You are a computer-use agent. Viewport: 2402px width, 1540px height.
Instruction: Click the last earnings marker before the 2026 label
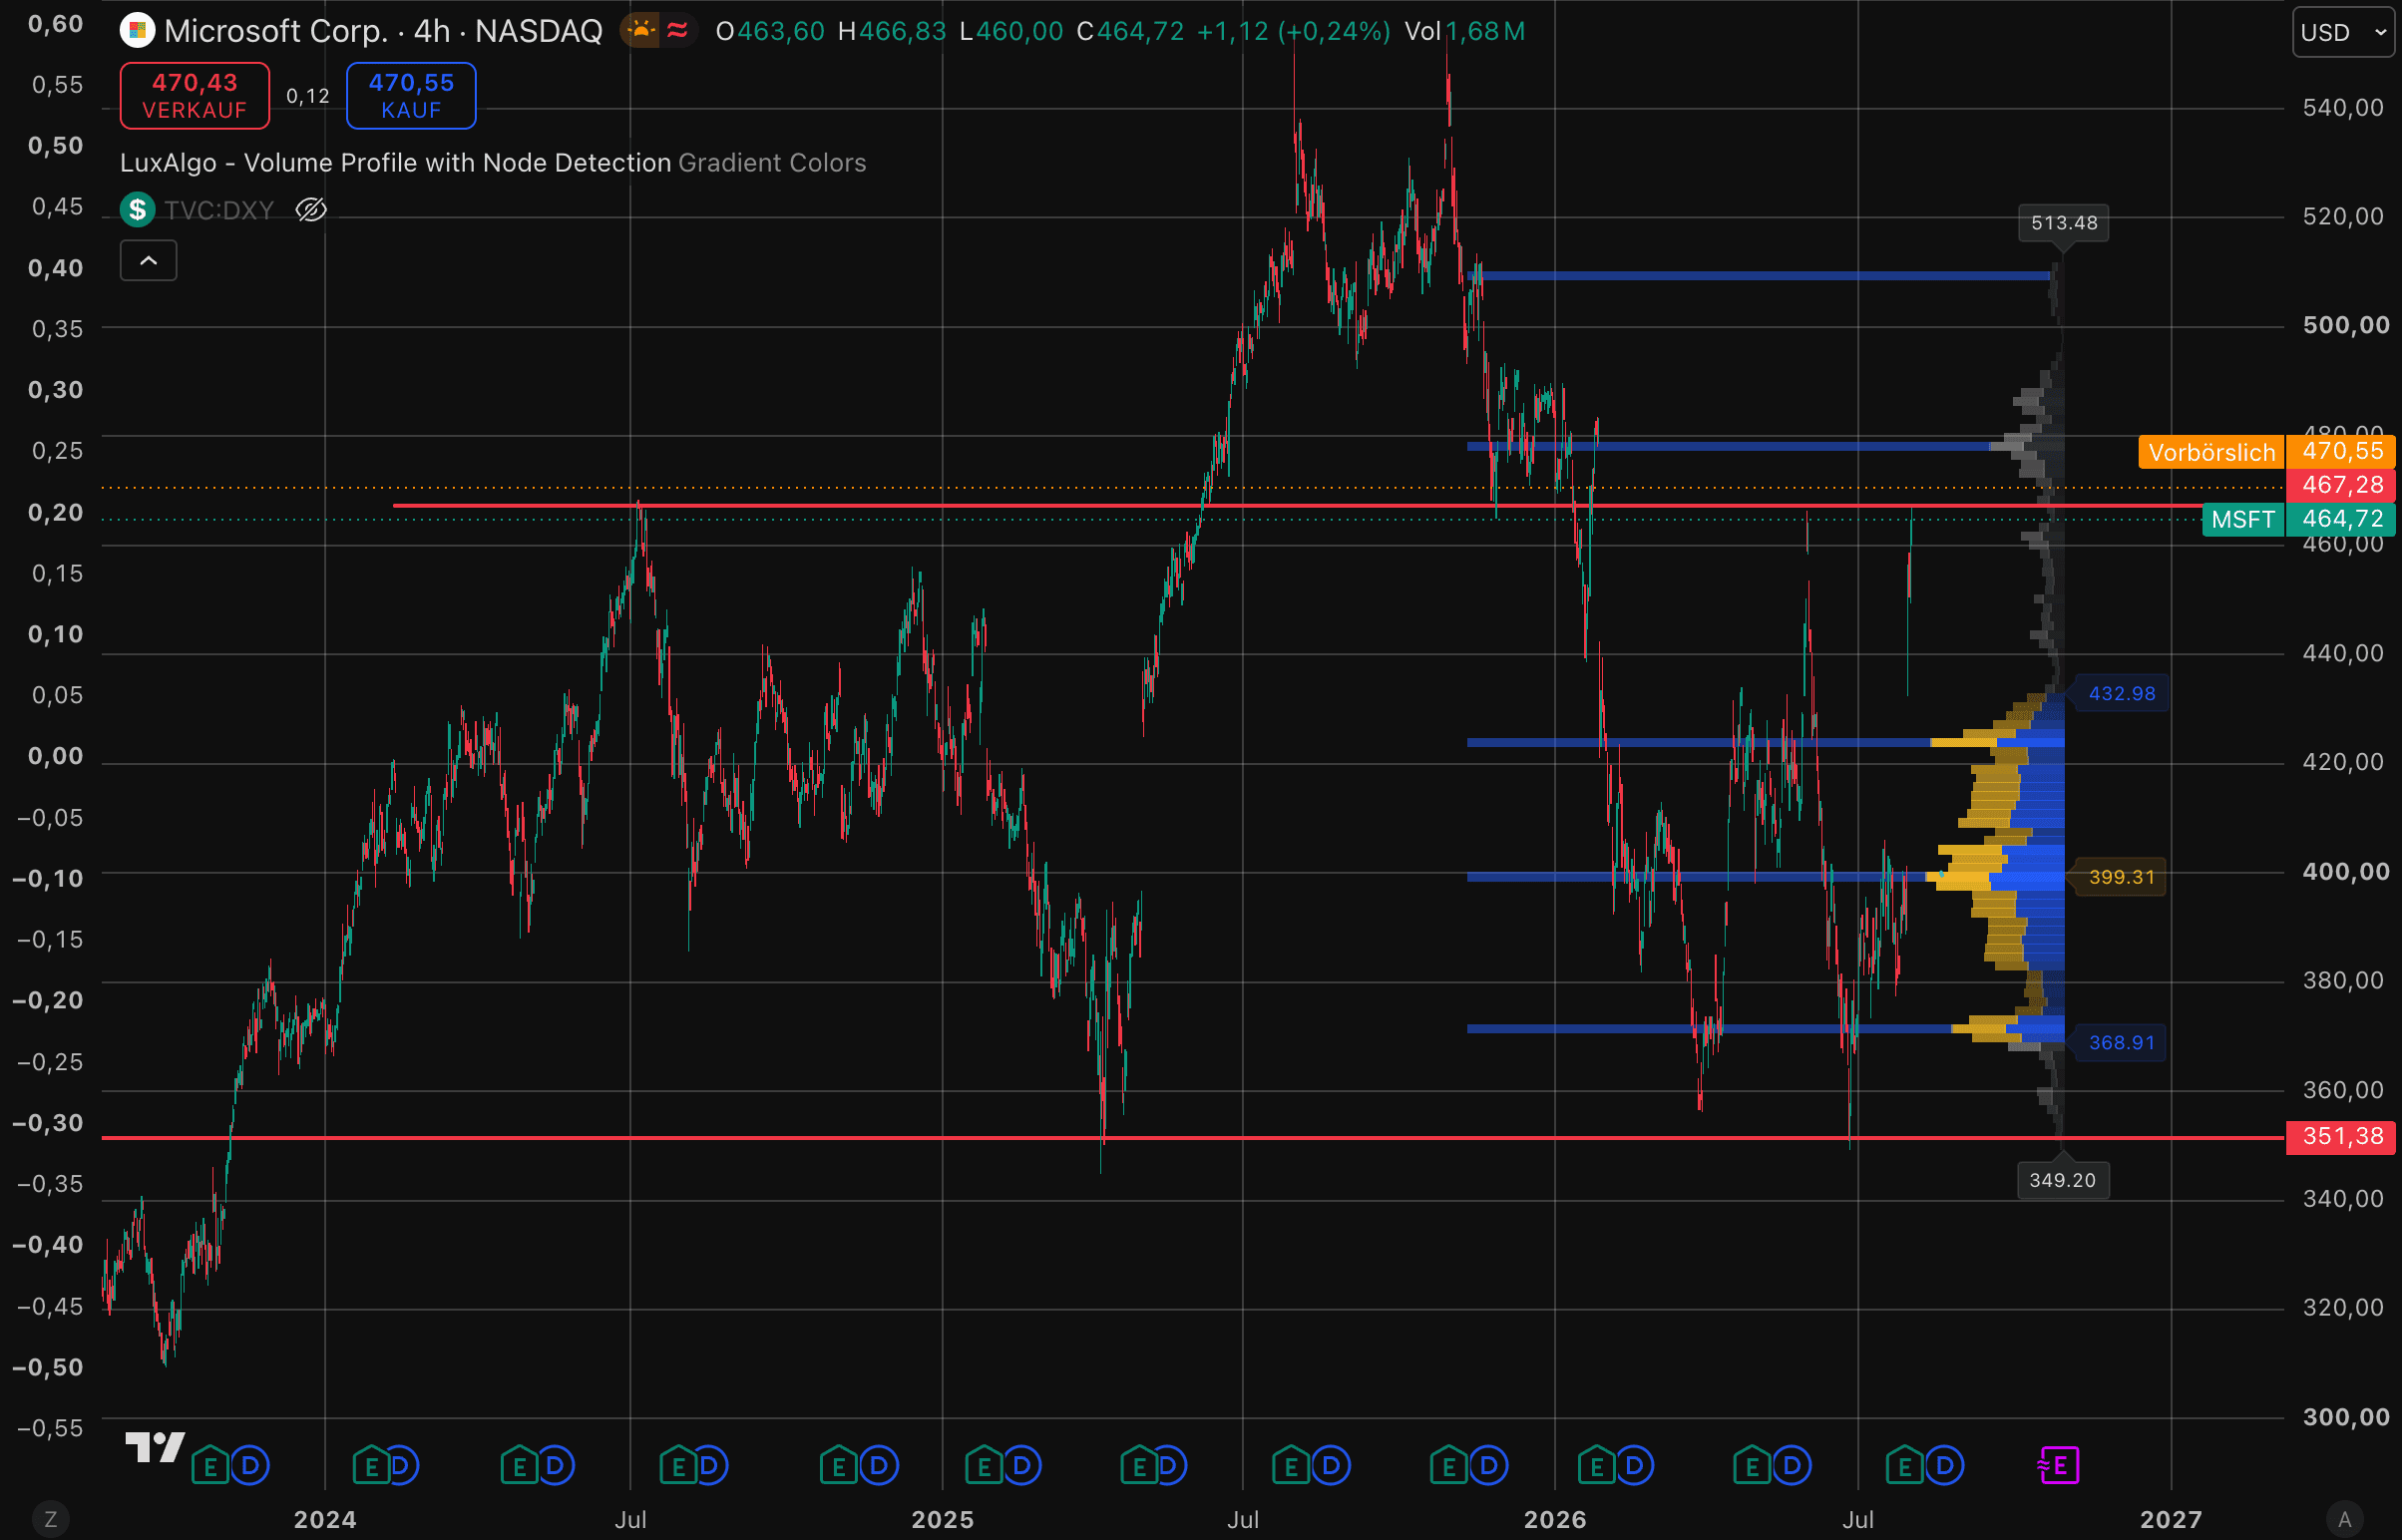[1449, 1466]
